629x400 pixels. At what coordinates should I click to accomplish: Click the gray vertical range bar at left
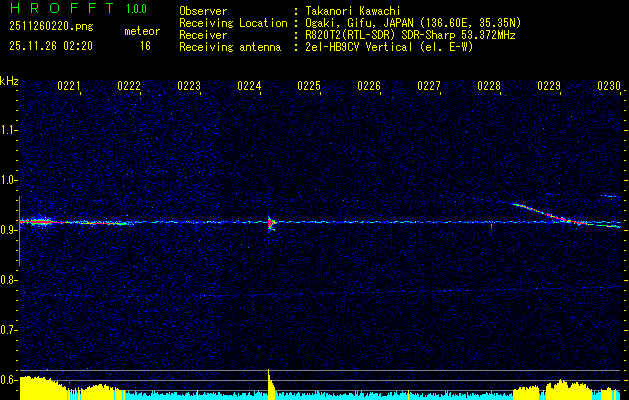point(19,231)
